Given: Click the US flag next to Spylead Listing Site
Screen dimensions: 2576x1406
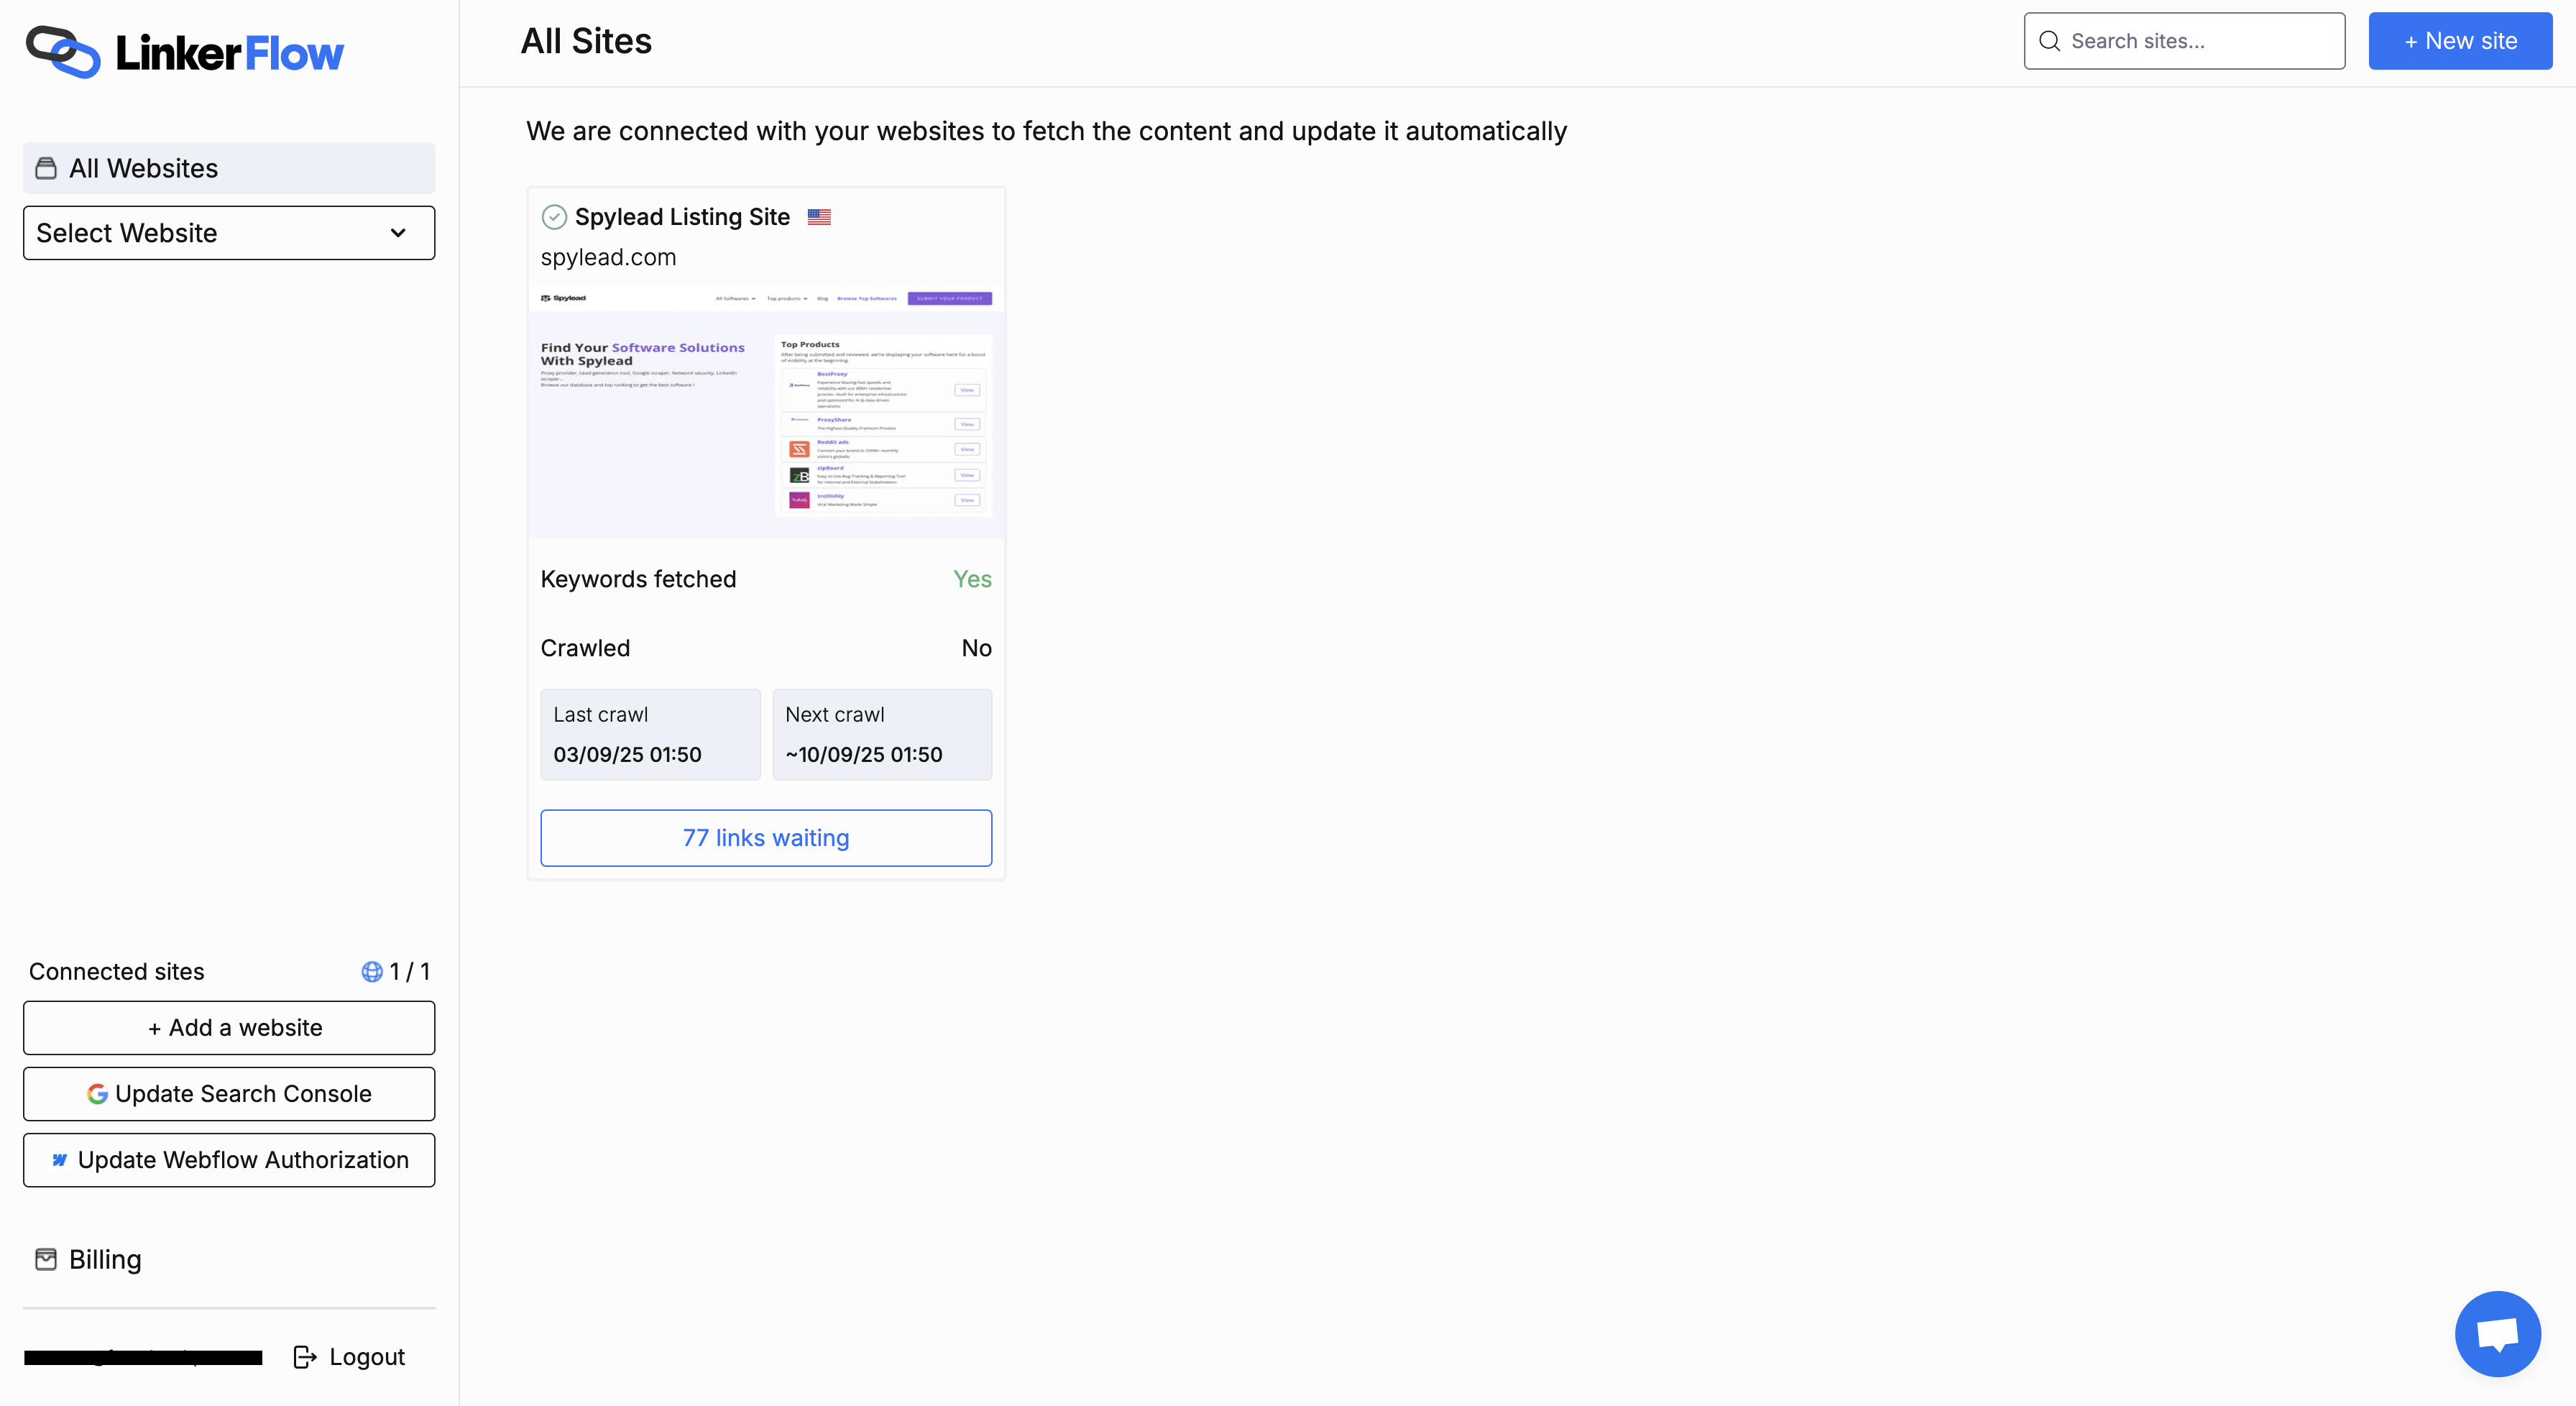Looking at the screenshot, I should point(819,216).
